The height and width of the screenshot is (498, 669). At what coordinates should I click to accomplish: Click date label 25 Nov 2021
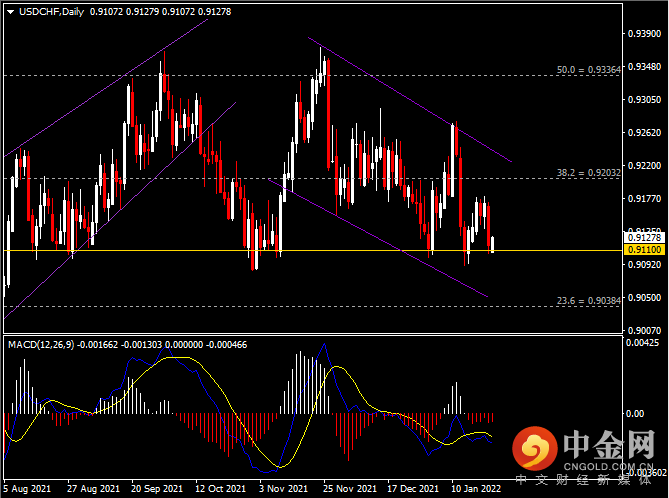(350, 489)
